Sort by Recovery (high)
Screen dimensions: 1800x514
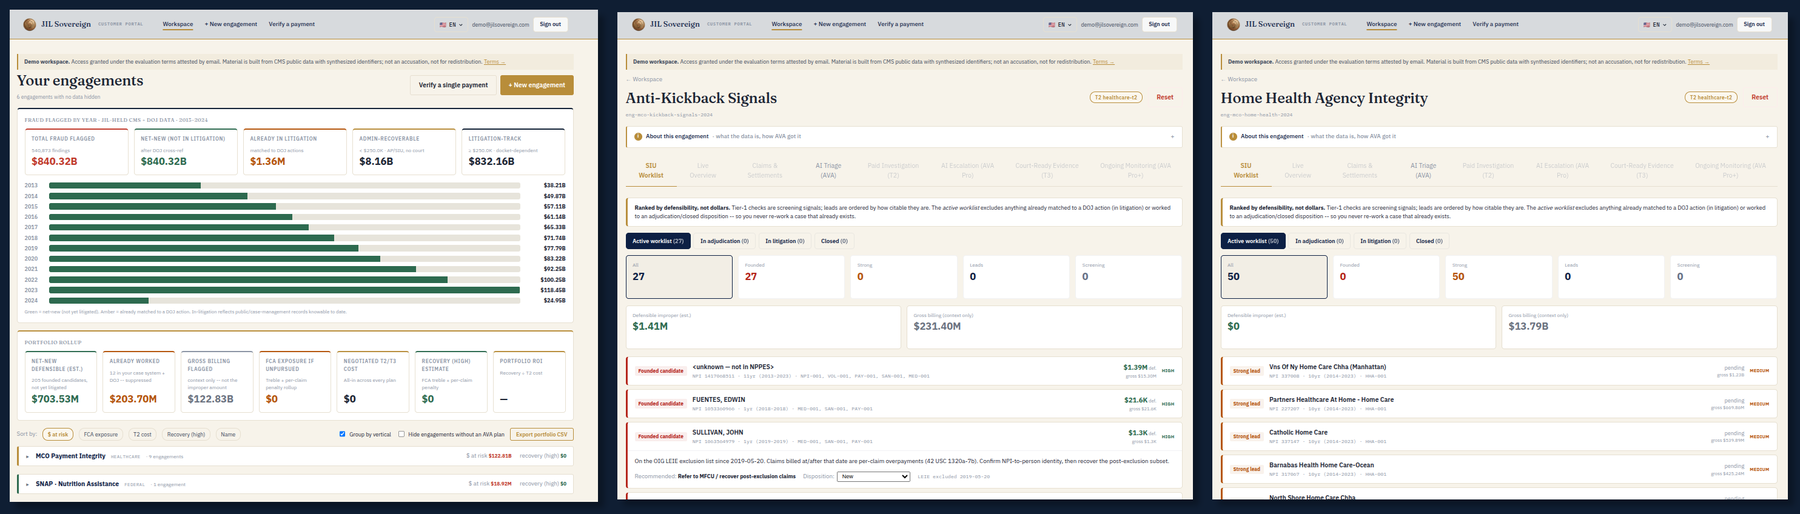point(186,434)
